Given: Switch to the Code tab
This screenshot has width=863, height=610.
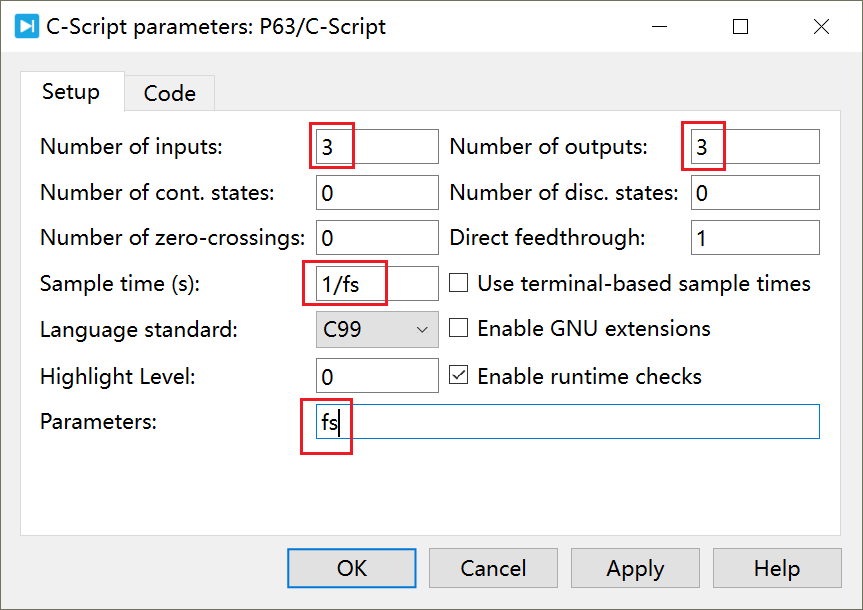Looking at the screenshot, I should coord(169,92).
